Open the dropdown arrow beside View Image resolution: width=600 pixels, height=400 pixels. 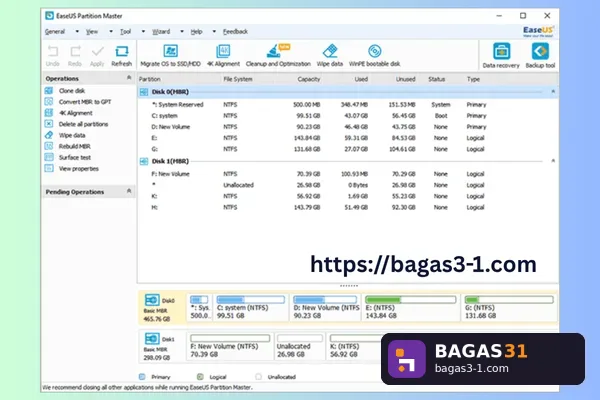pyautogui.click(x=111, y=31)
